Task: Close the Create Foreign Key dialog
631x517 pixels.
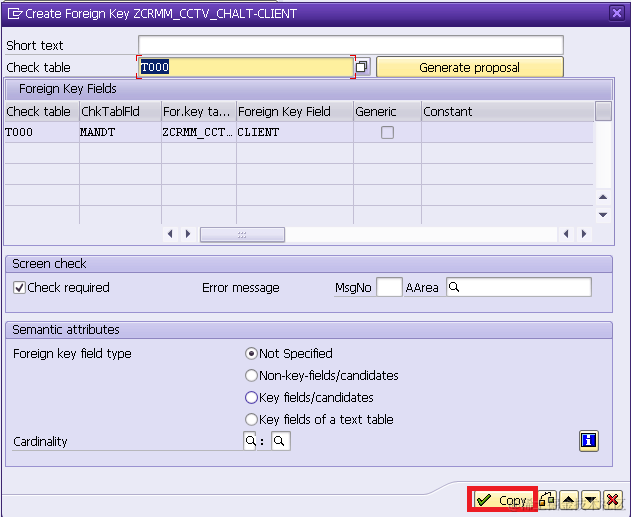Action: pos(617,13)
